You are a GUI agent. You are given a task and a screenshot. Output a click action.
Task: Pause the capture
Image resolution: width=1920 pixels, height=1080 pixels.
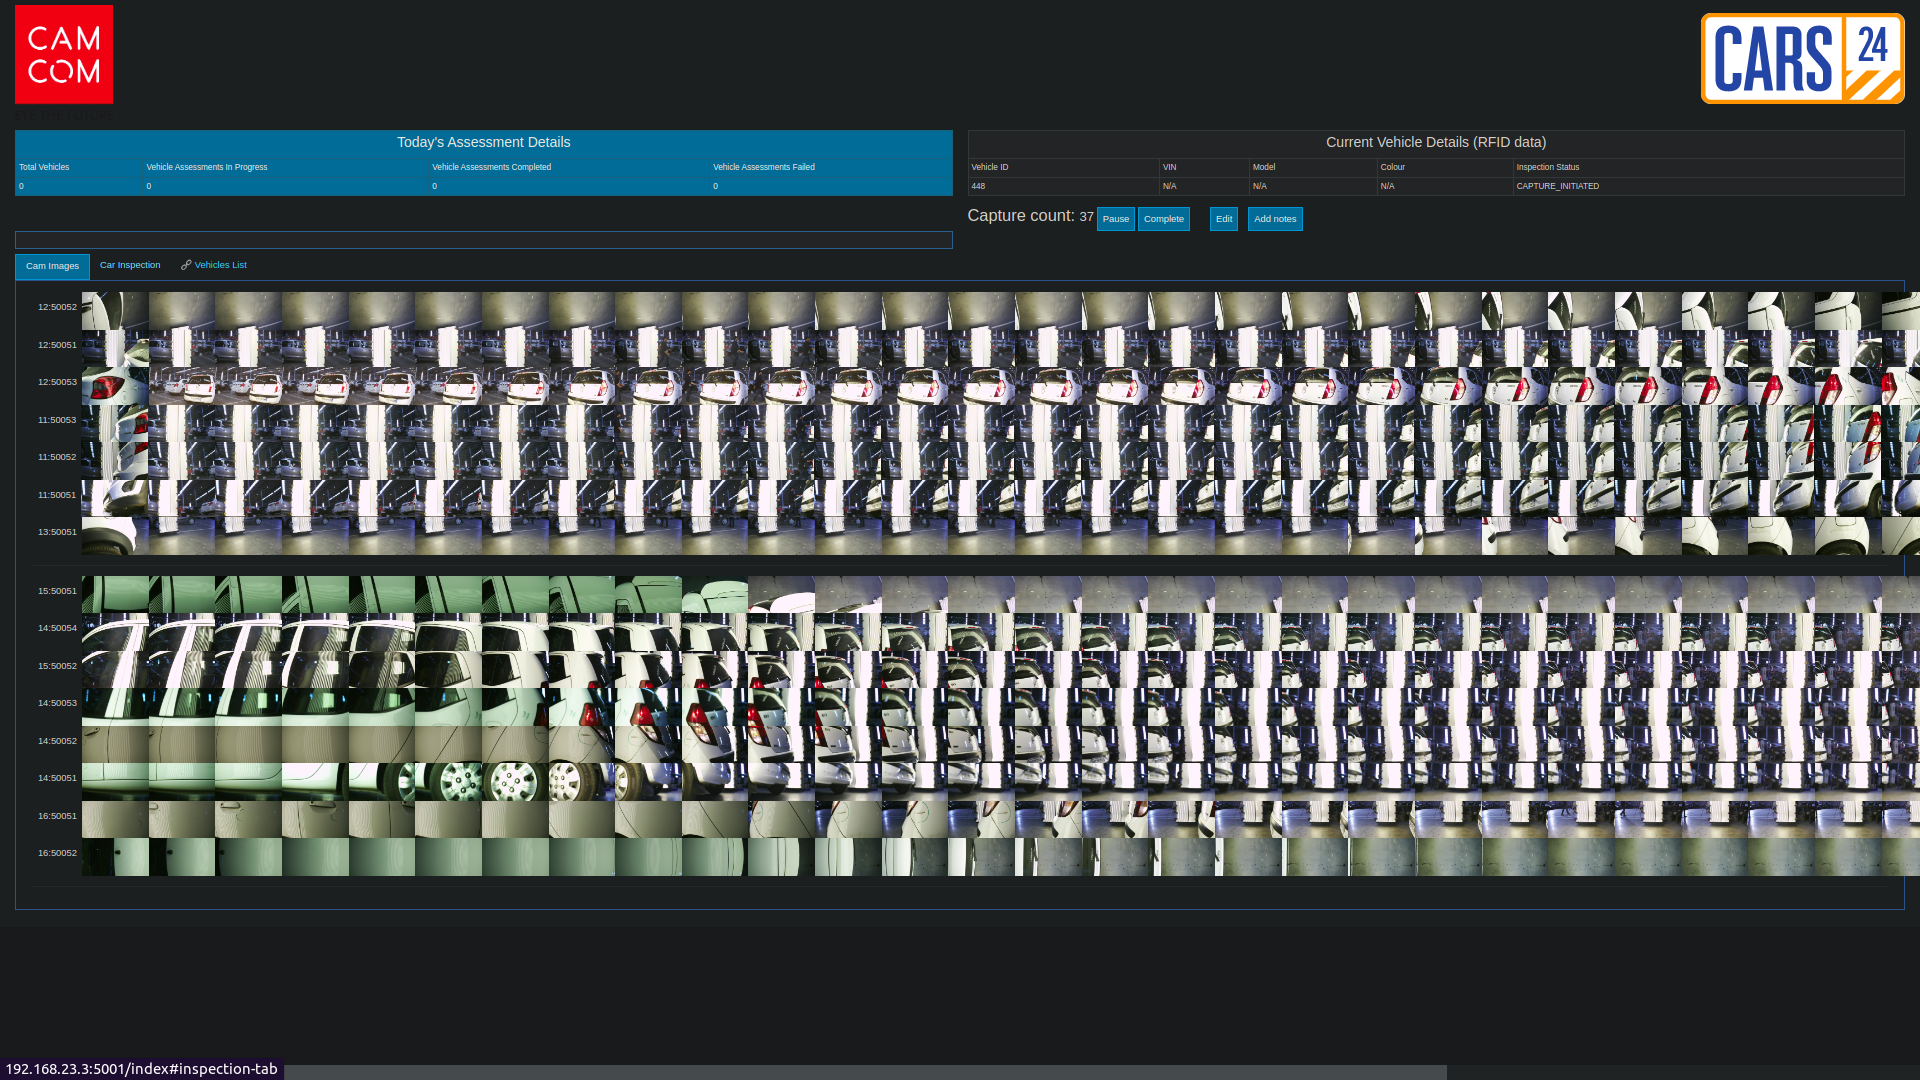(1115, 219)
